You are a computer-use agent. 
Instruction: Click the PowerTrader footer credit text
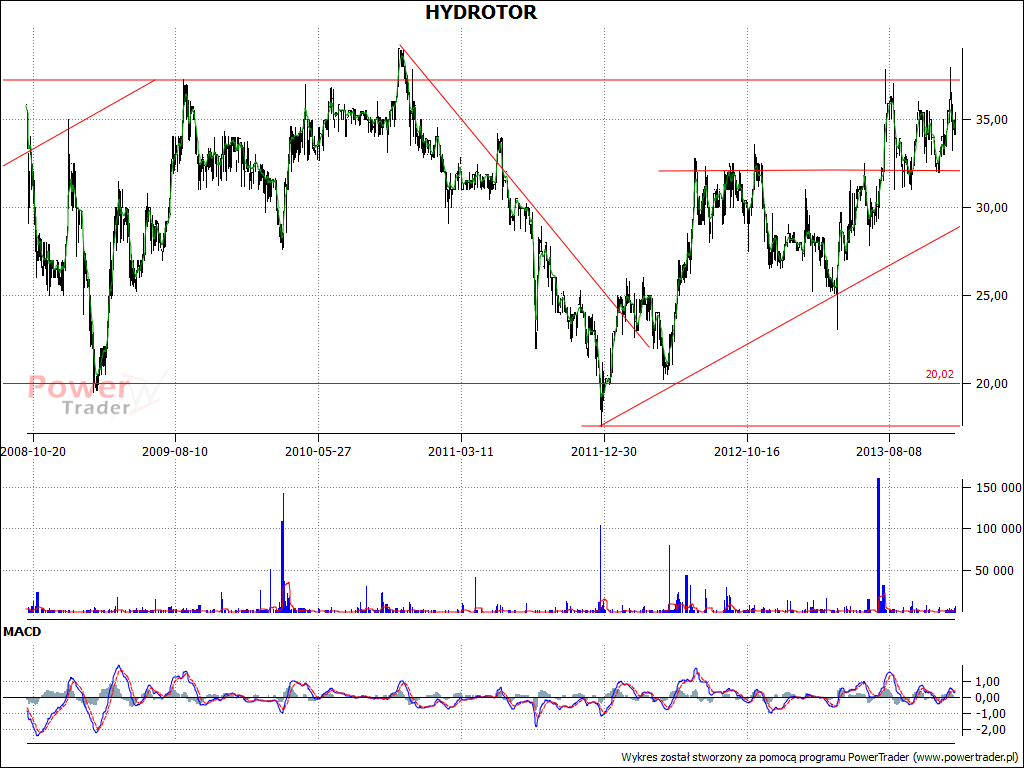click(820, 757)
